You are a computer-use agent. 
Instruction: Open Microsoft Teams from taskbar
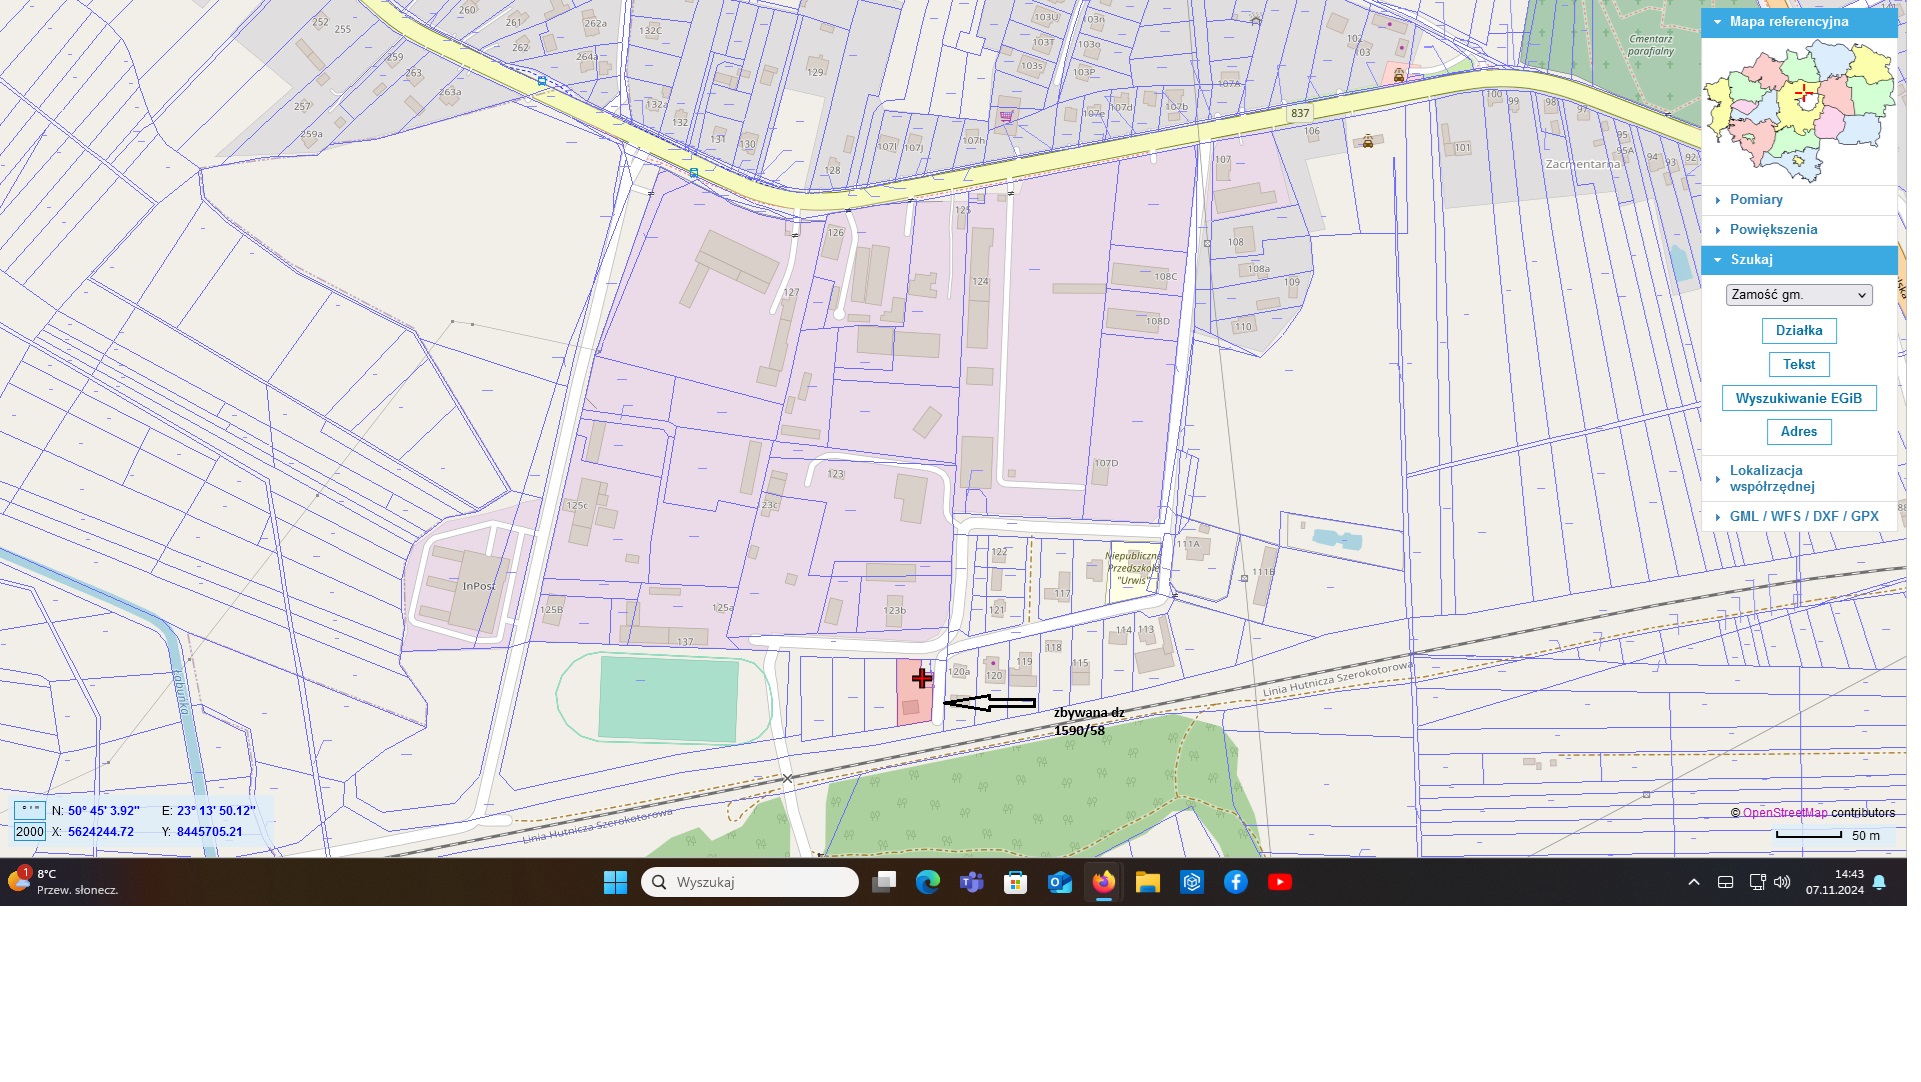tap(971, 883)
